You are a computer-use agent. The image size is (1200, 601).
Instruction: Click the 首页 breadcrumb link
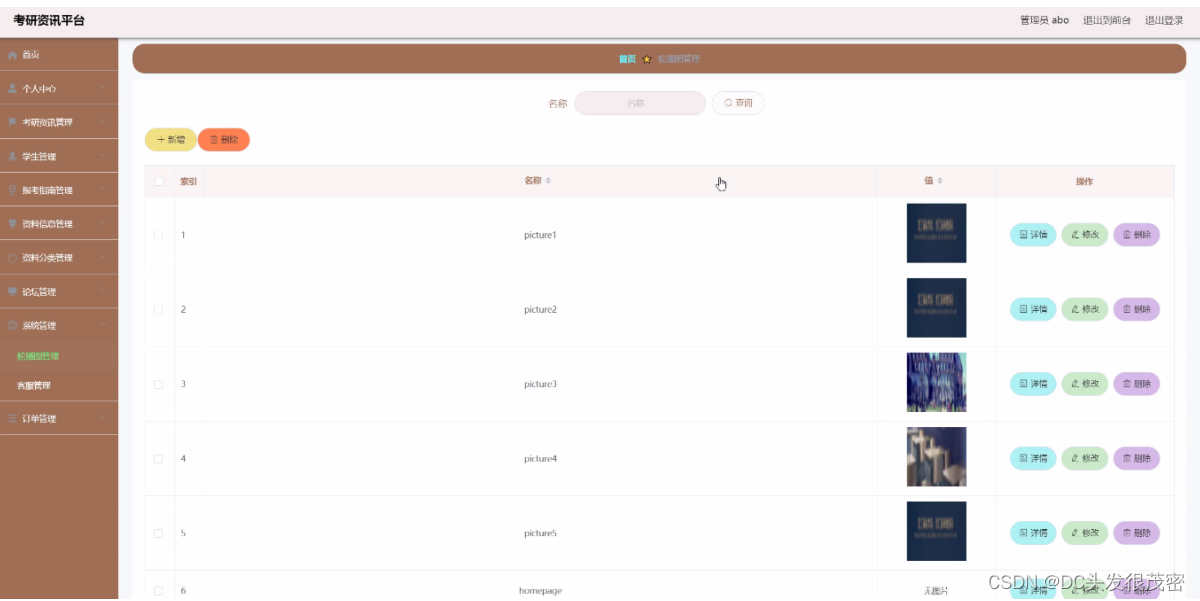click(x=627, y=59)
